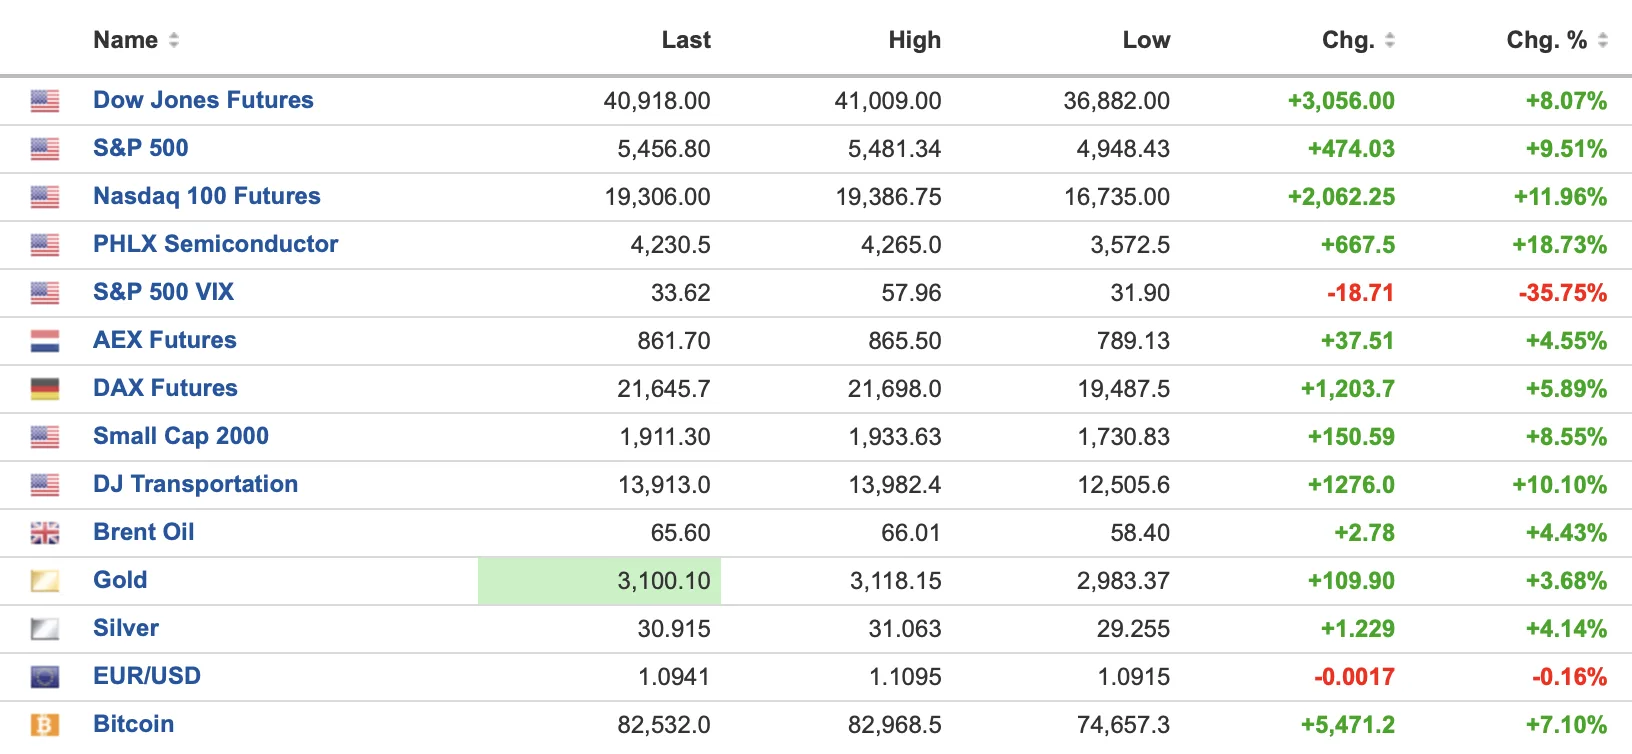Click the highlighted Gold last price cell
The image size is (1632, 754).
tap(599, 581)
